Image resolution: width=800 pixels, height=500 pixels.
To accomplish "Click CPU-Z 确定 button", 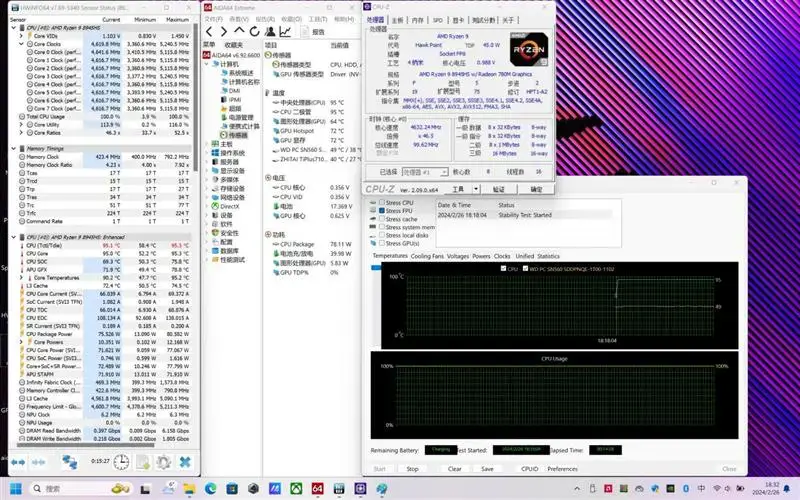I will 536,189.
